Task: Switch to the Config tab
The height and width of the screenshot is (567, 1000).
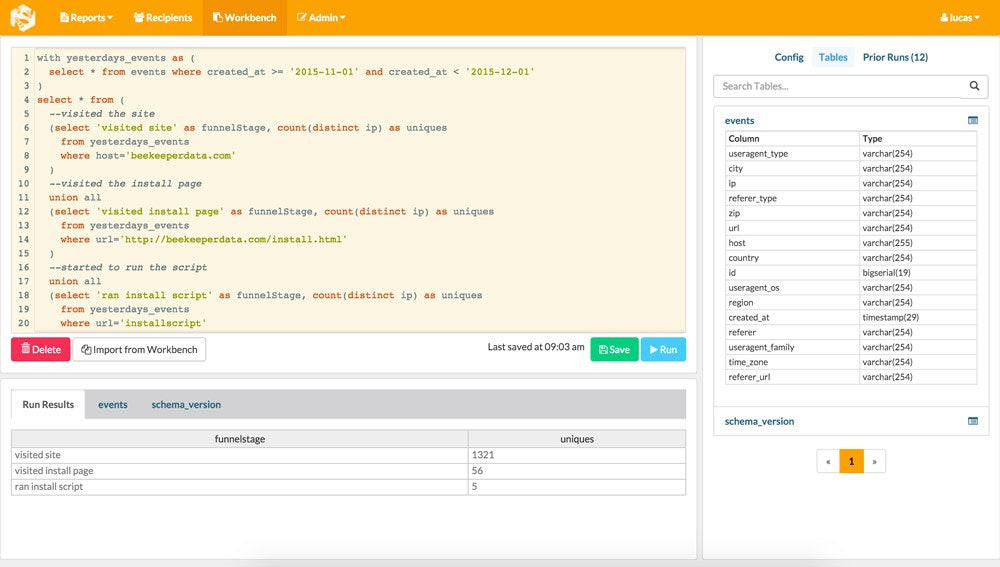Action: pos(789,58)
